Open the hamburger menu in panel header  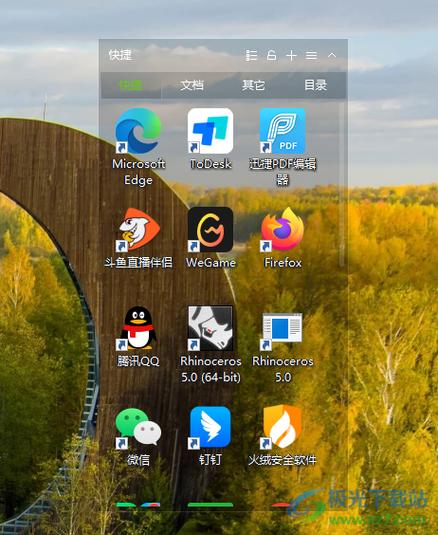pos(311,55)
